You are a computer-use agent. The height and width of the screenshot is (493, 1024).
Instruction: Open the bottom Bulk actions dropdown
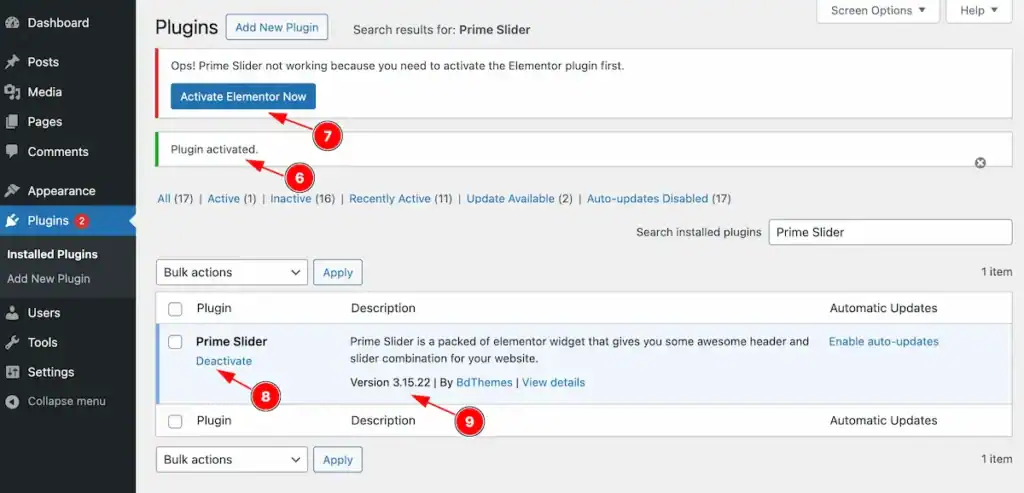(232, 460)
